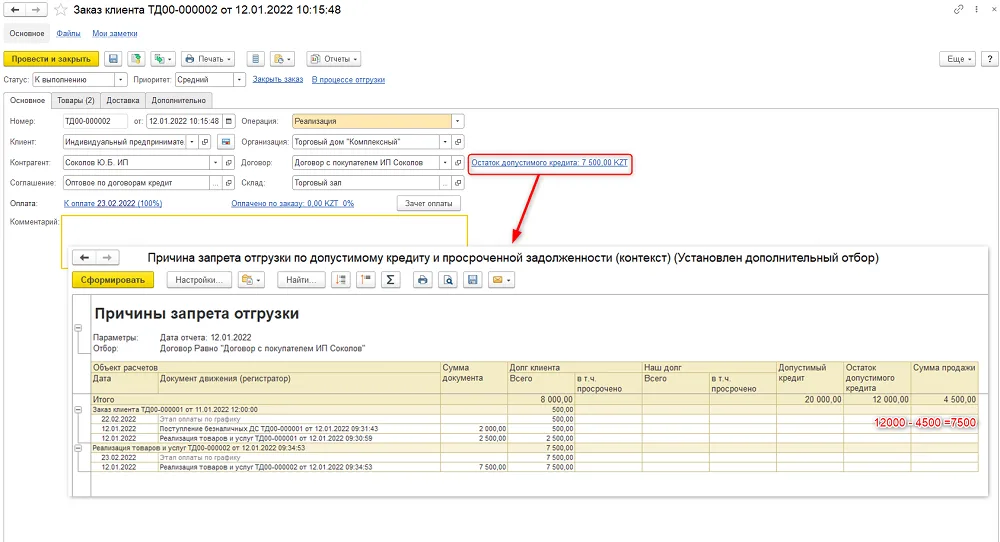Open the Еще menu button
This screenshot has height=542, width=1000.
point(957,59)
